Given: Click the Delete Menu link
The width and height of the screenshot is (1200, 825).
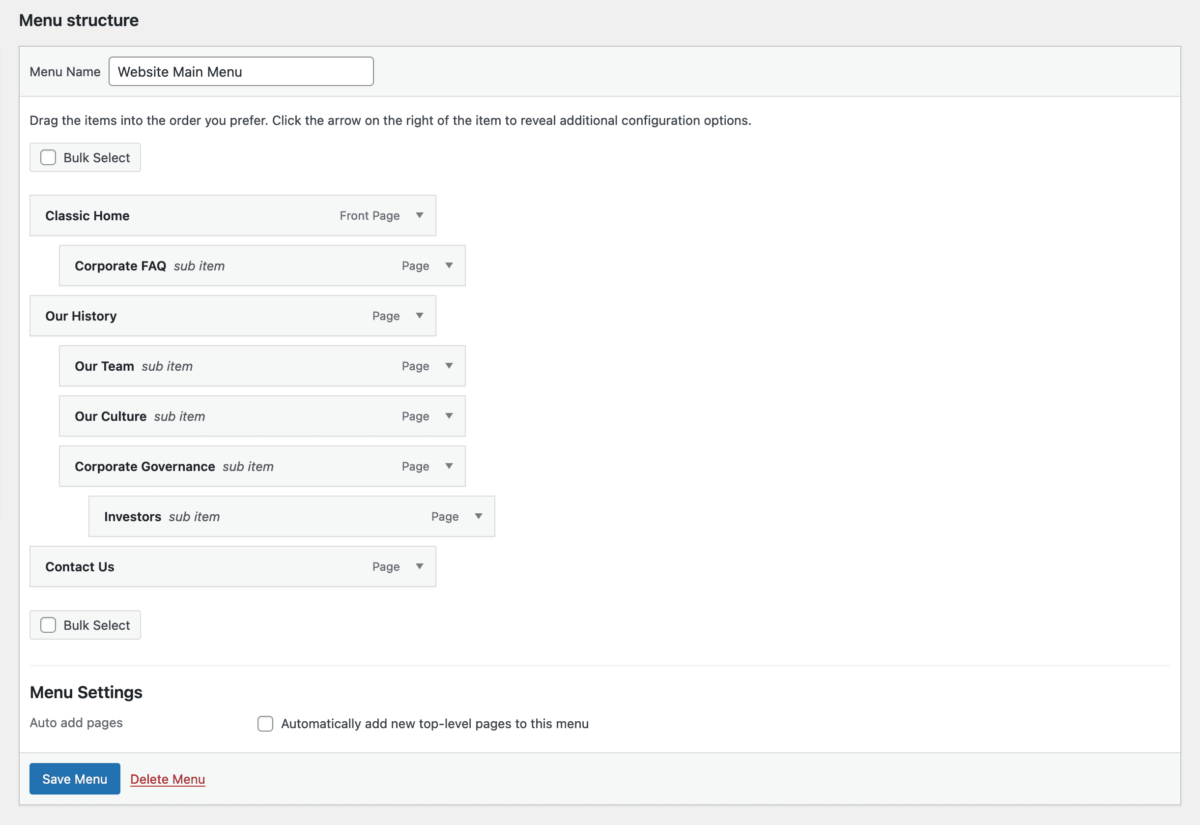Looking at the screenshot, I should pyautogui.click(x=167, y=778).
